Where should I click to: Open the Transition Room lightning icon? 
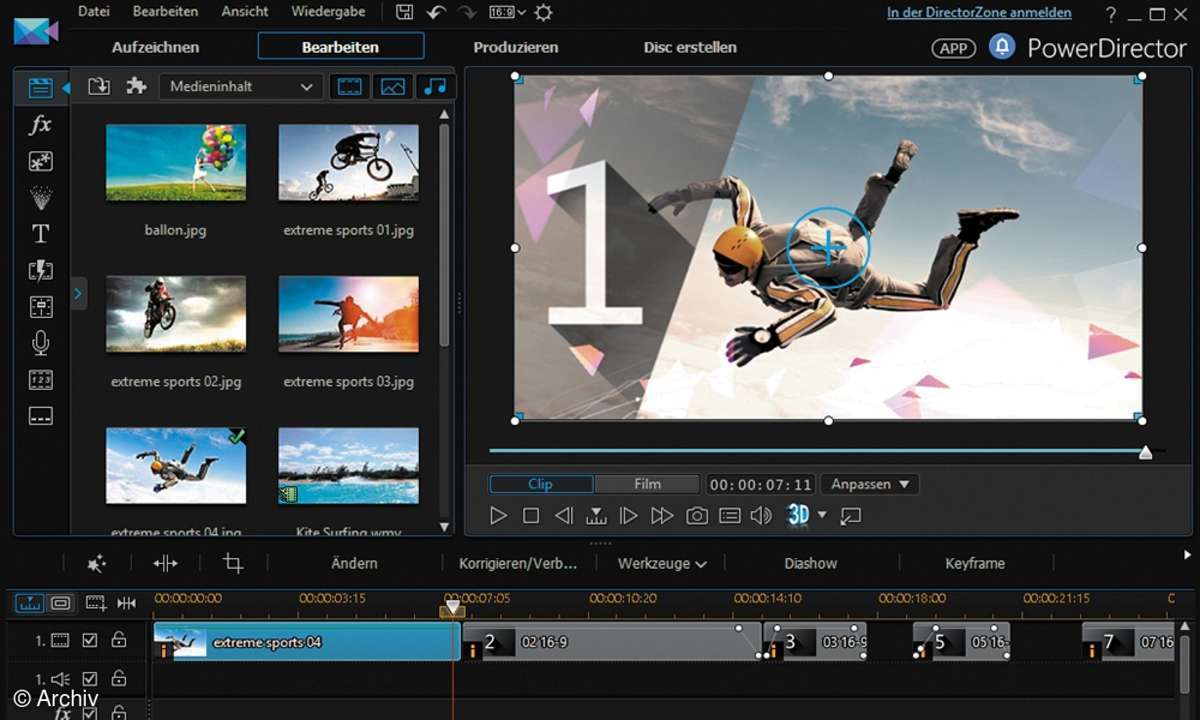pos(40,270)
